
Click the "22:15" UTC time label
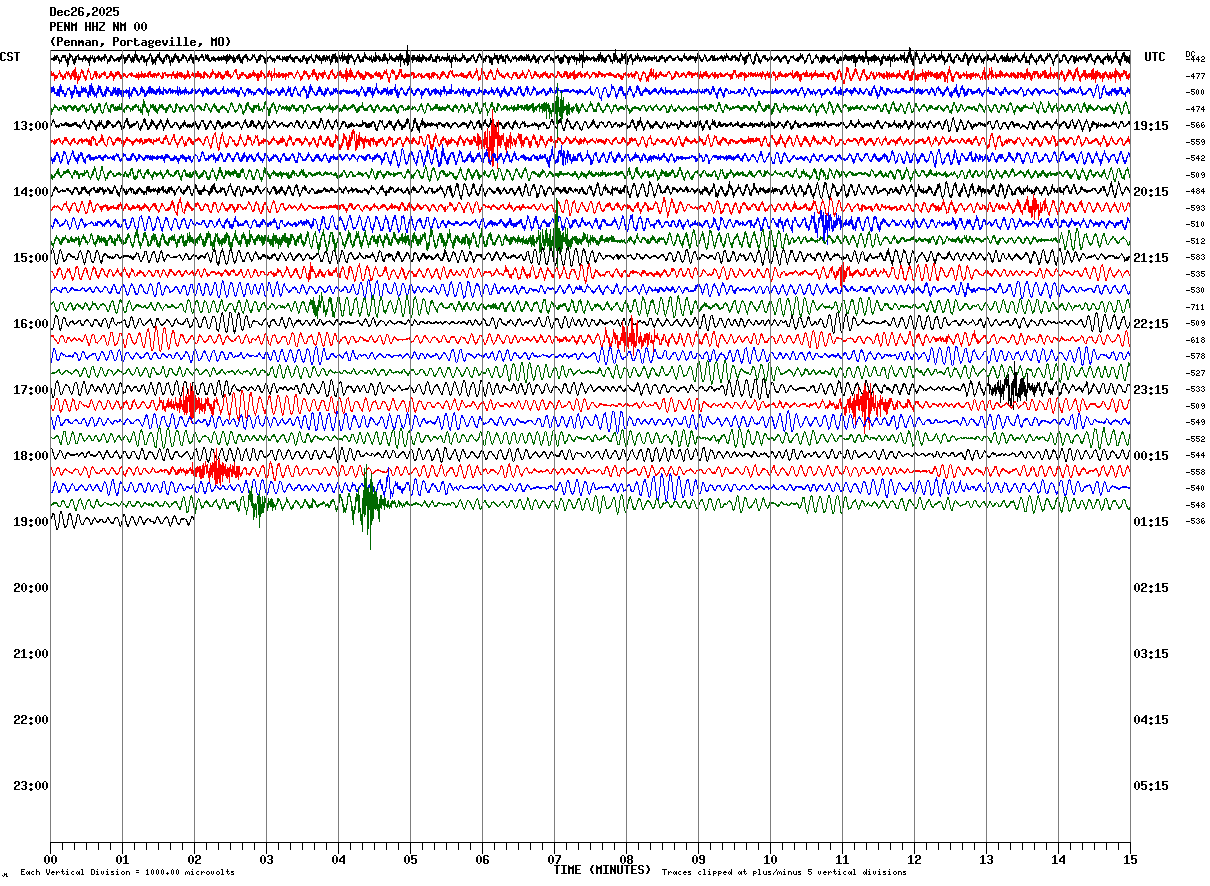tap(1151, 324)
